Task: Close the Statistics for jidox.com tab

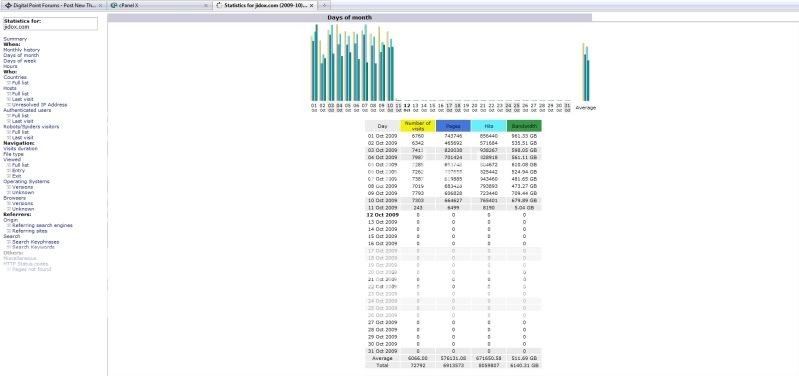Action: tap(311, 5)
